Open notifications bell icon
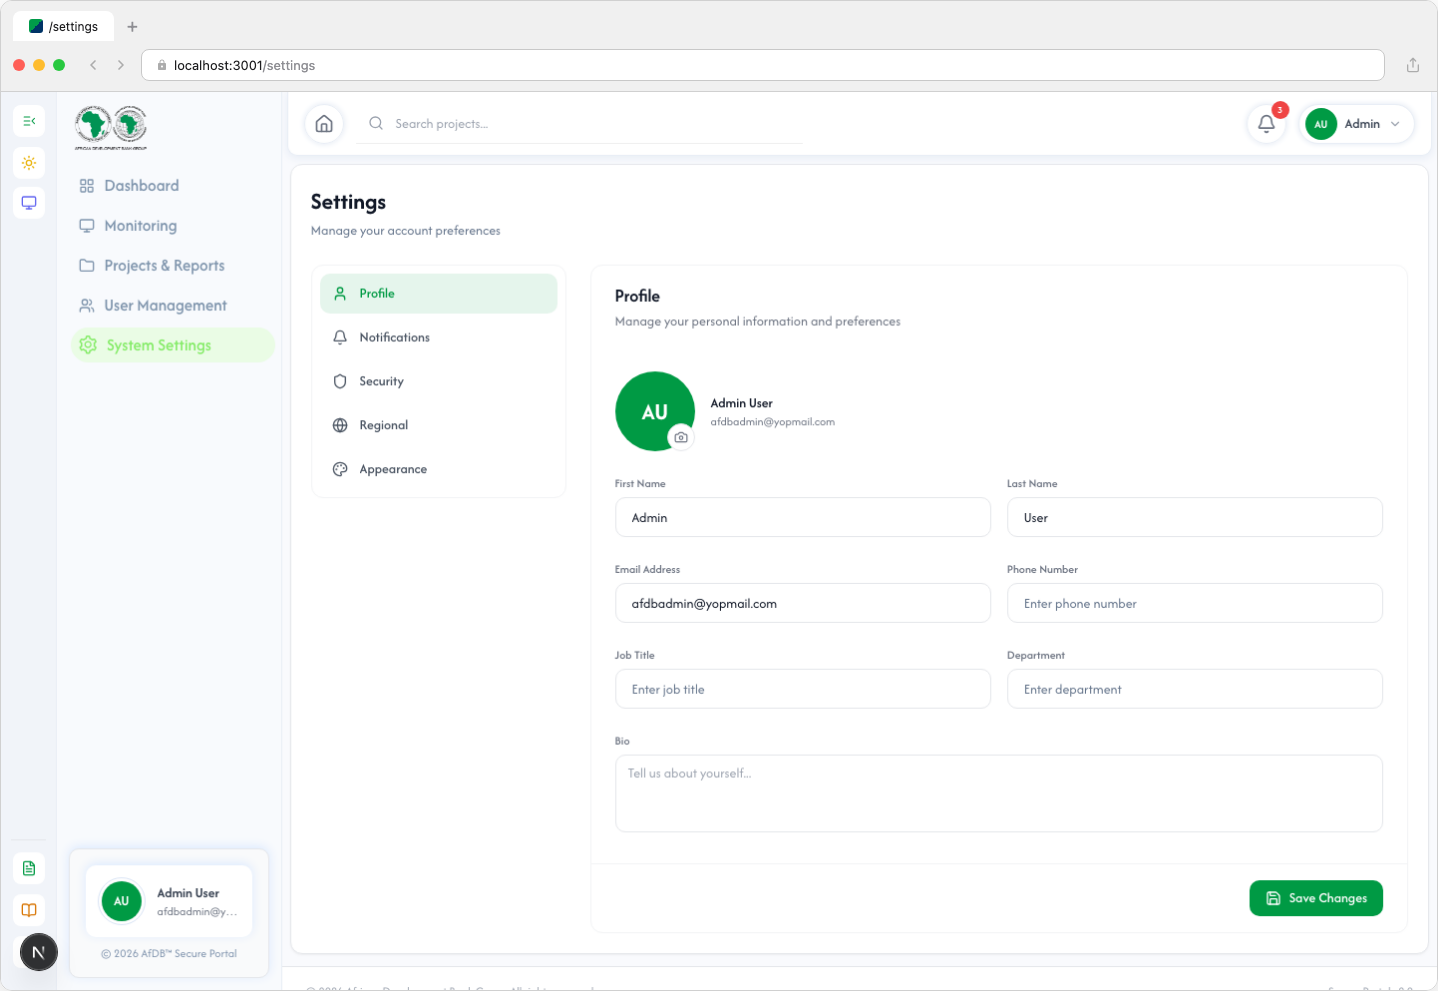Image resolution: width=1438 pixels, height=991 pixels. click(1266, 124)
